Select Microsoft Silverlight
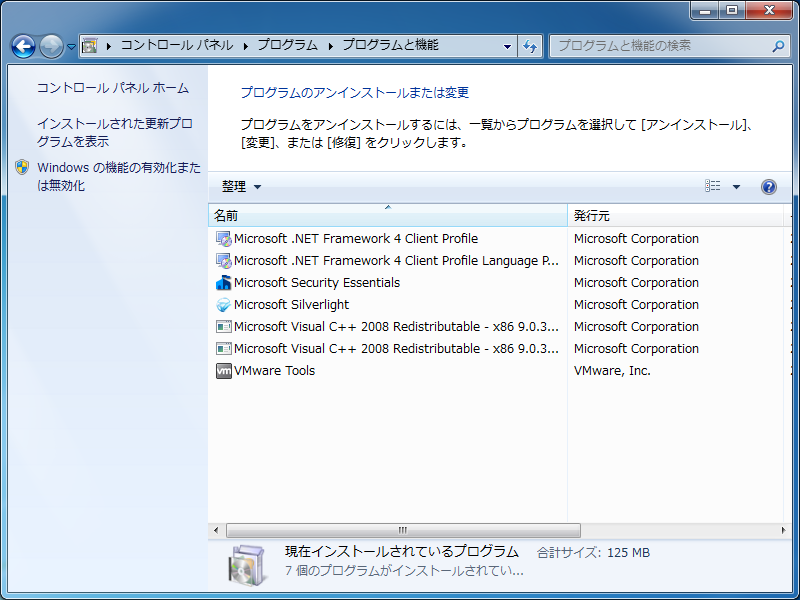This screenshot has width=800, height=600. pyautogui.click(x=291, y=305)
